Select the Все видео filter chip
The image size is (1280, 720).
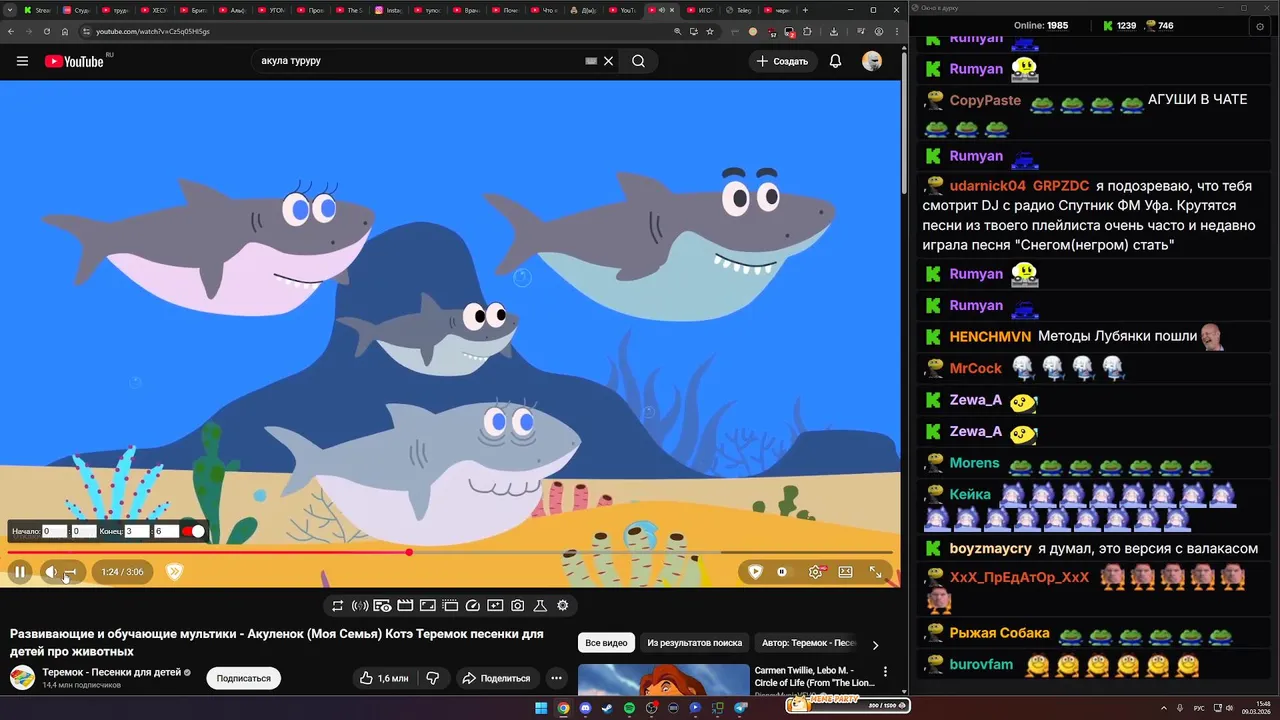(x=606, y=643)
